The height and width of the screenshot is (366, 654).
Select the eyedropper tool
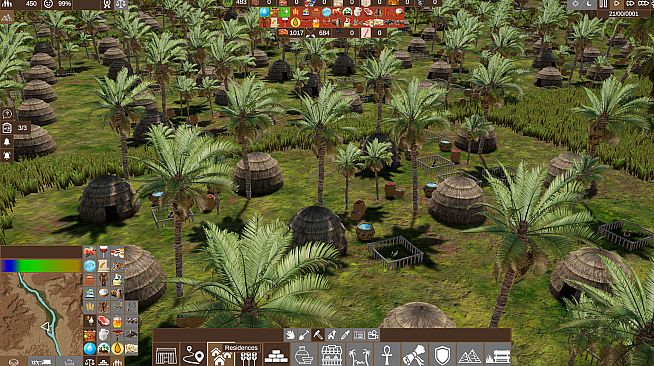pyautogui.click(x=345, y=335)
